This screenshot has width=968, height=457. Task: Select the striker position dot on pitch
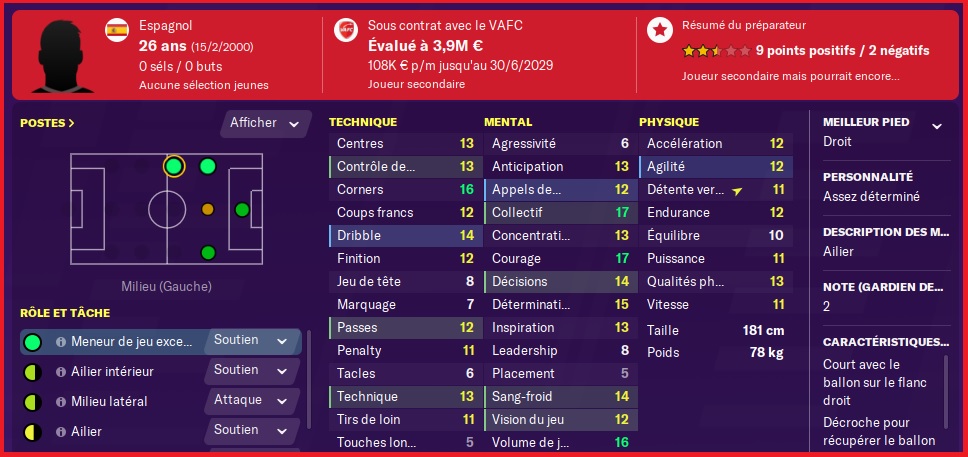coord(242,210)
